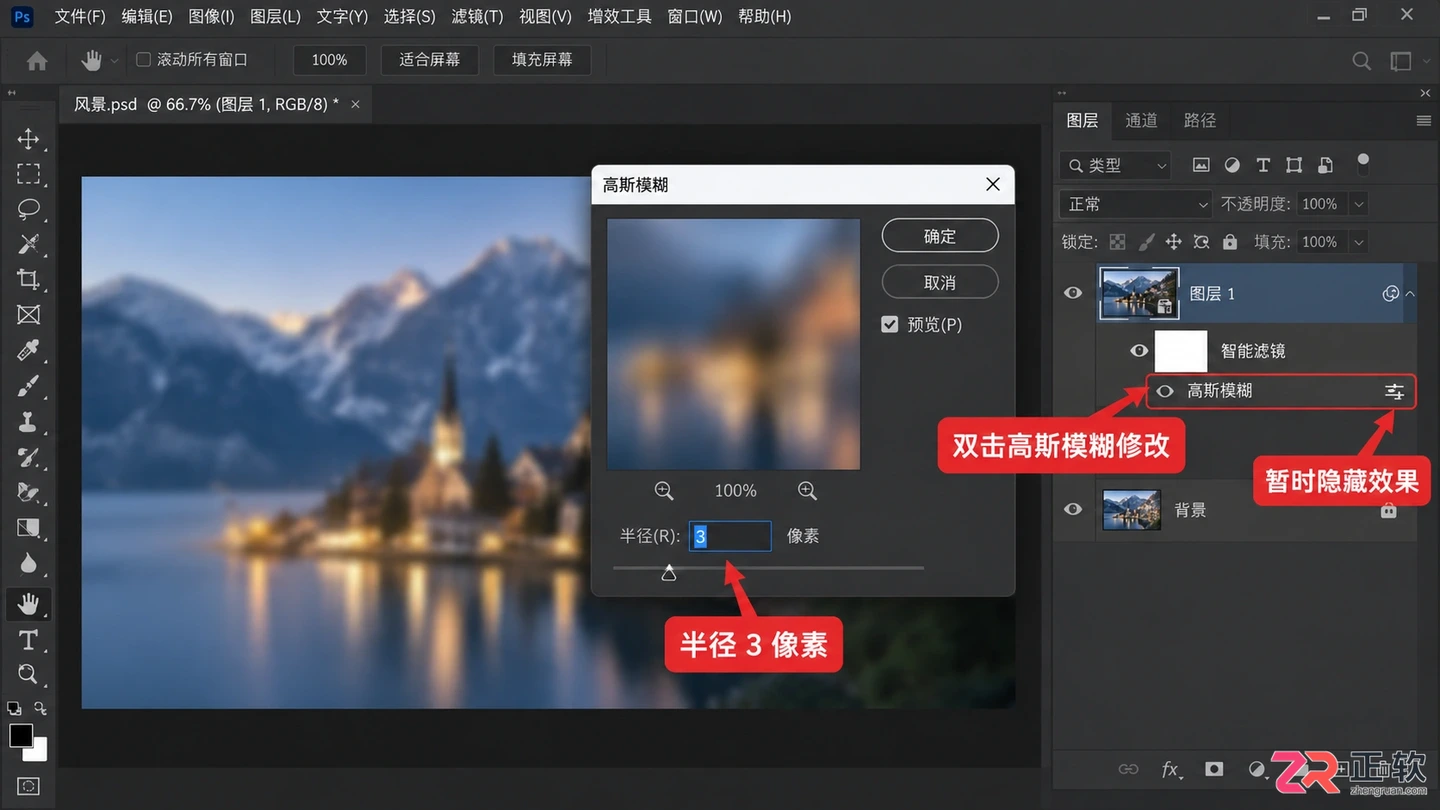
Task: Filter for adjustment layers icon
Action: coord(1232,165)
